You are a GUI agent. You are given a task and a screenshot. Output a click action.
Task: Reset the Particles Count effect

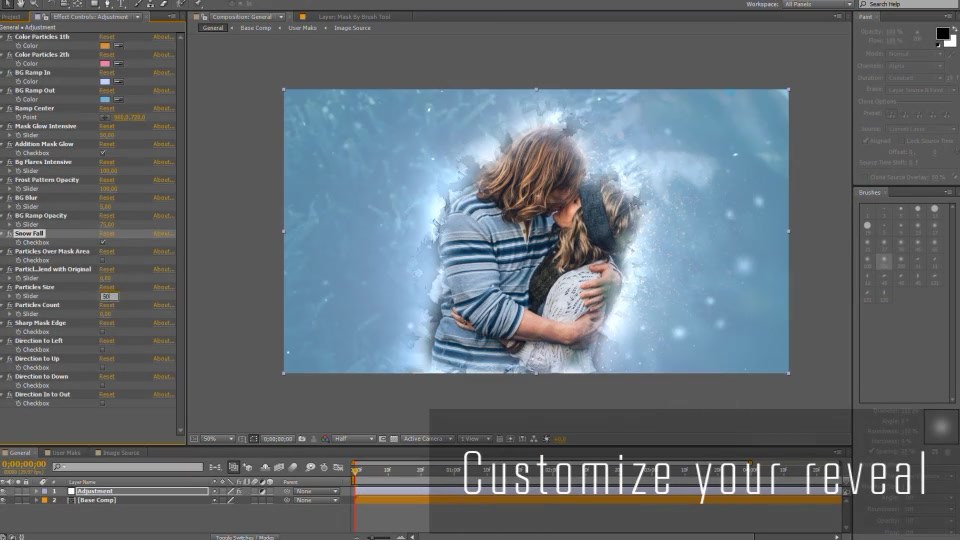[107, 305]
